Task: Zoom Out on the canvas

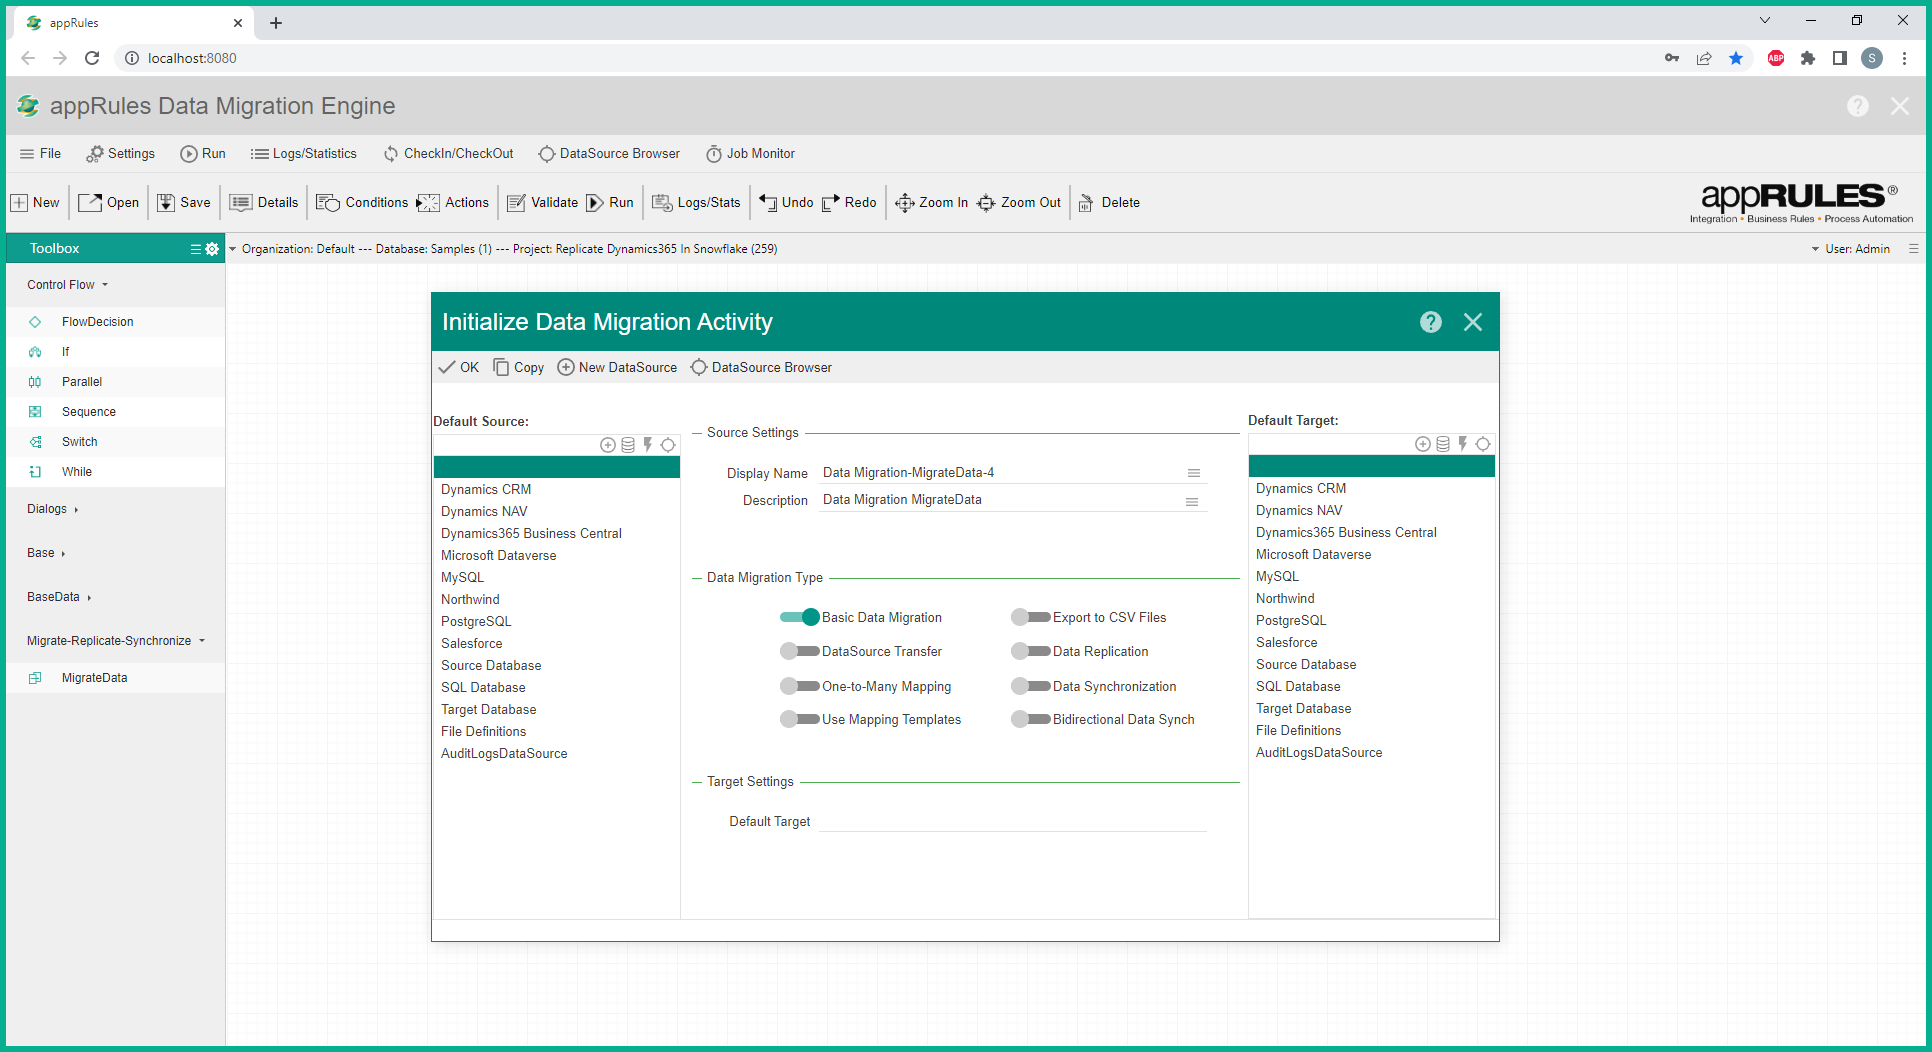Action: coord(1019,203)
